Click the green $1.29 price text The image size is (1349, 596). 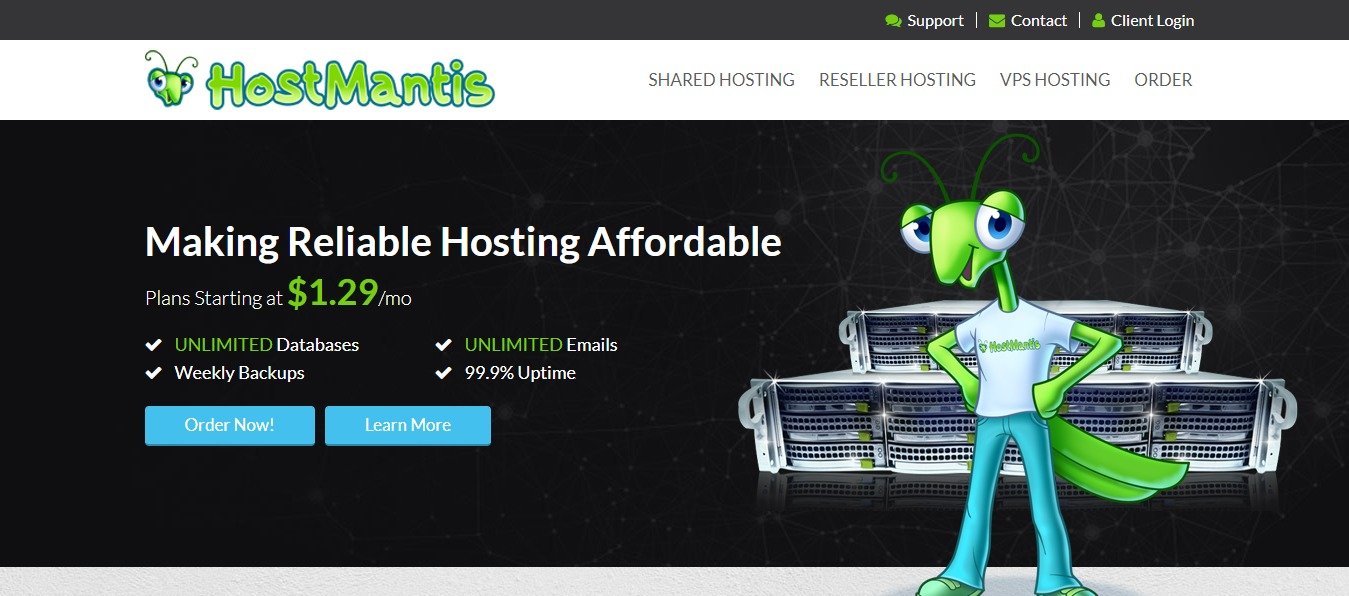tap(333, 291)
